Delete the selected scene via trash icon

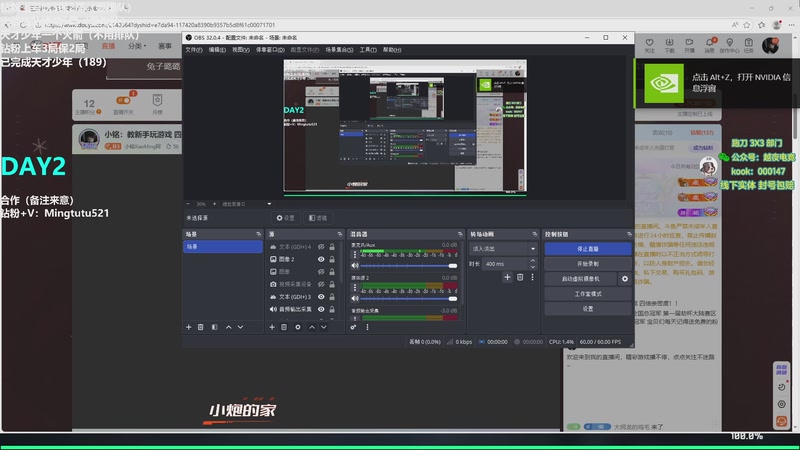(201, 327)
